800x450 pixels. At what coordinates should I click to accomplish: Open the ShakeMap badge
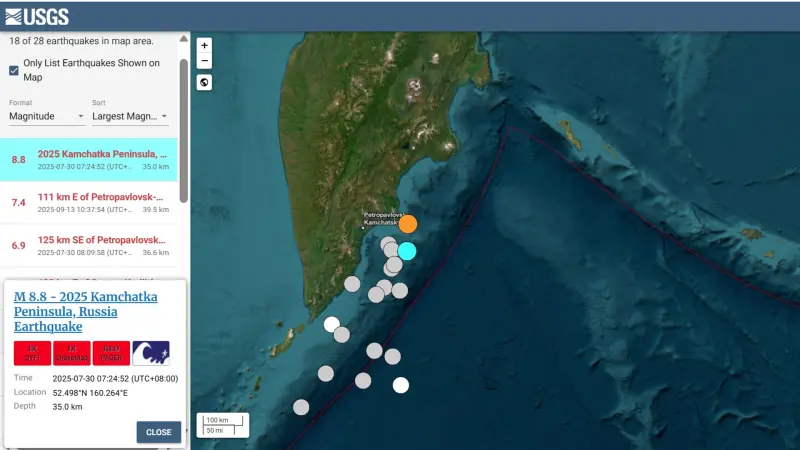tap(72, 353)
